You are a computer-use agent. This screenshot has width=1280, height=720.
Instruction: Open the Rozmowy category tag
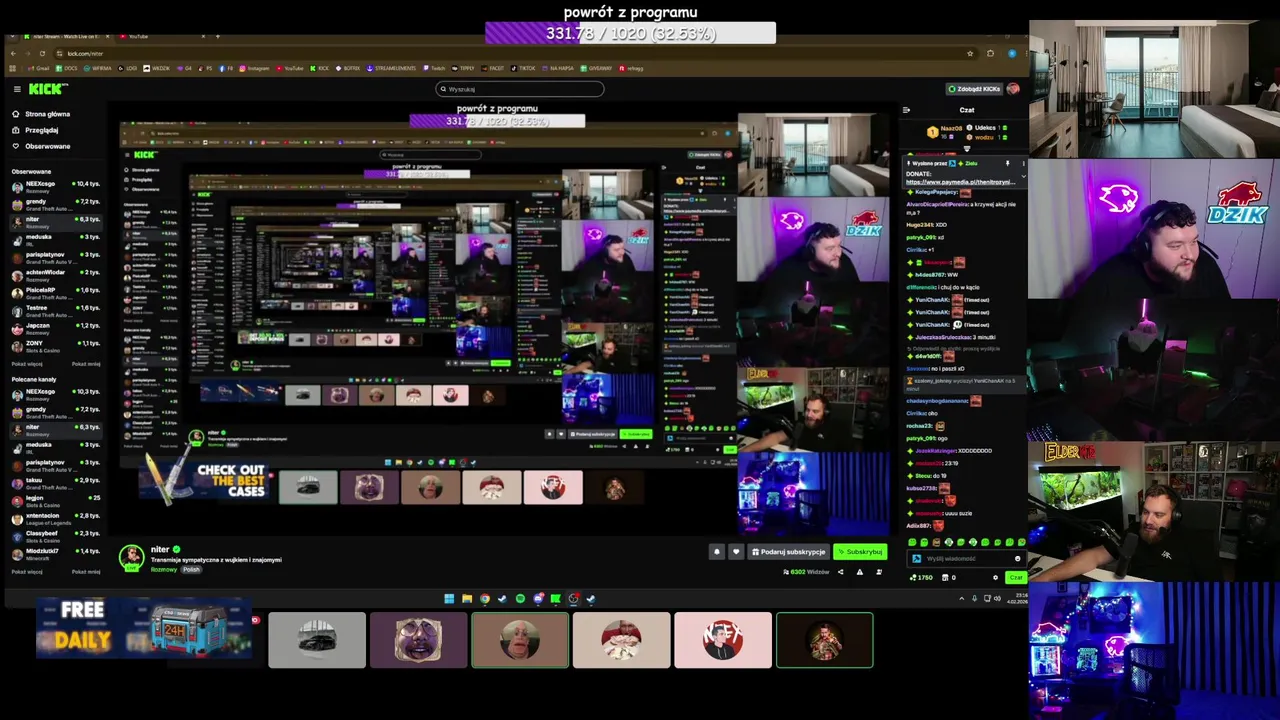tap(164, 569)
